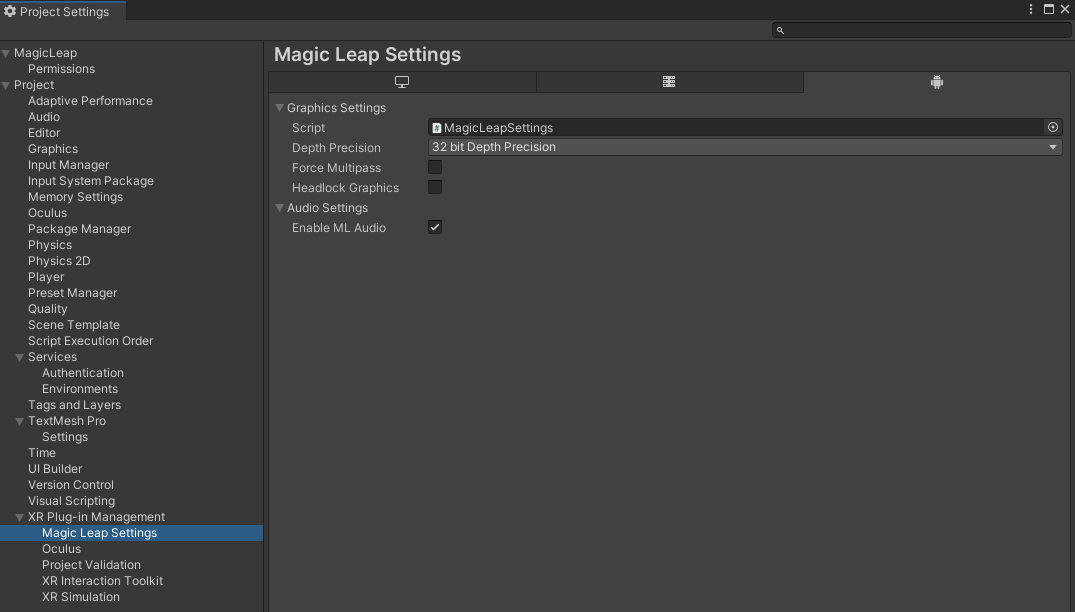1075x612 pixels.
Task: Click the object picker next to MagicLeapSettings
Action: click(1052, 128)
